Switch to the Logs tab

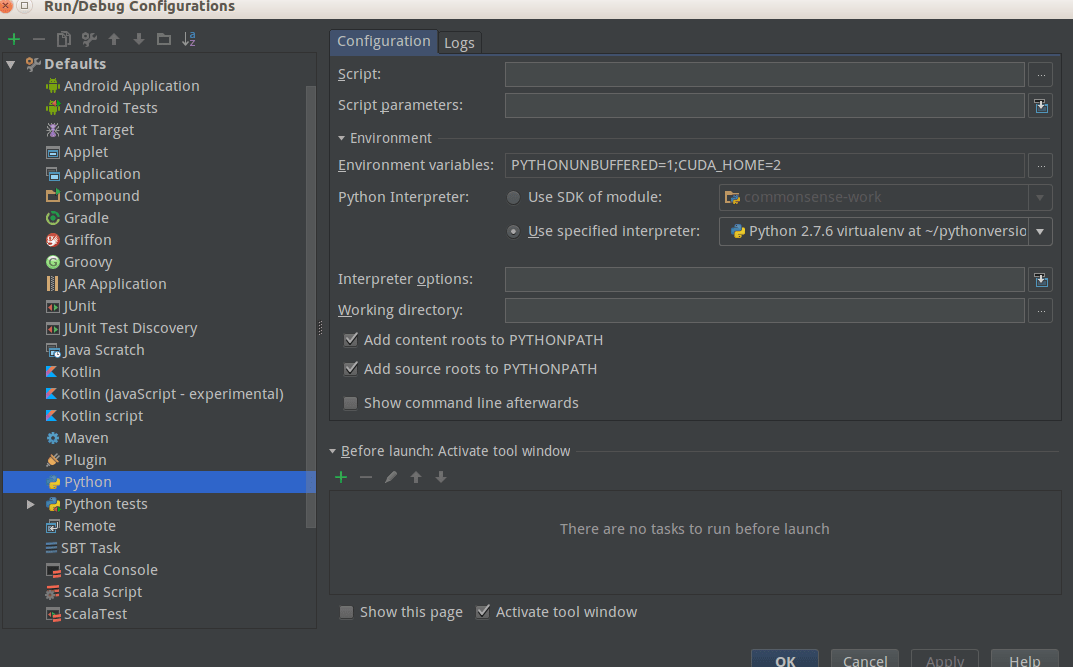click(x=459, y=43)
